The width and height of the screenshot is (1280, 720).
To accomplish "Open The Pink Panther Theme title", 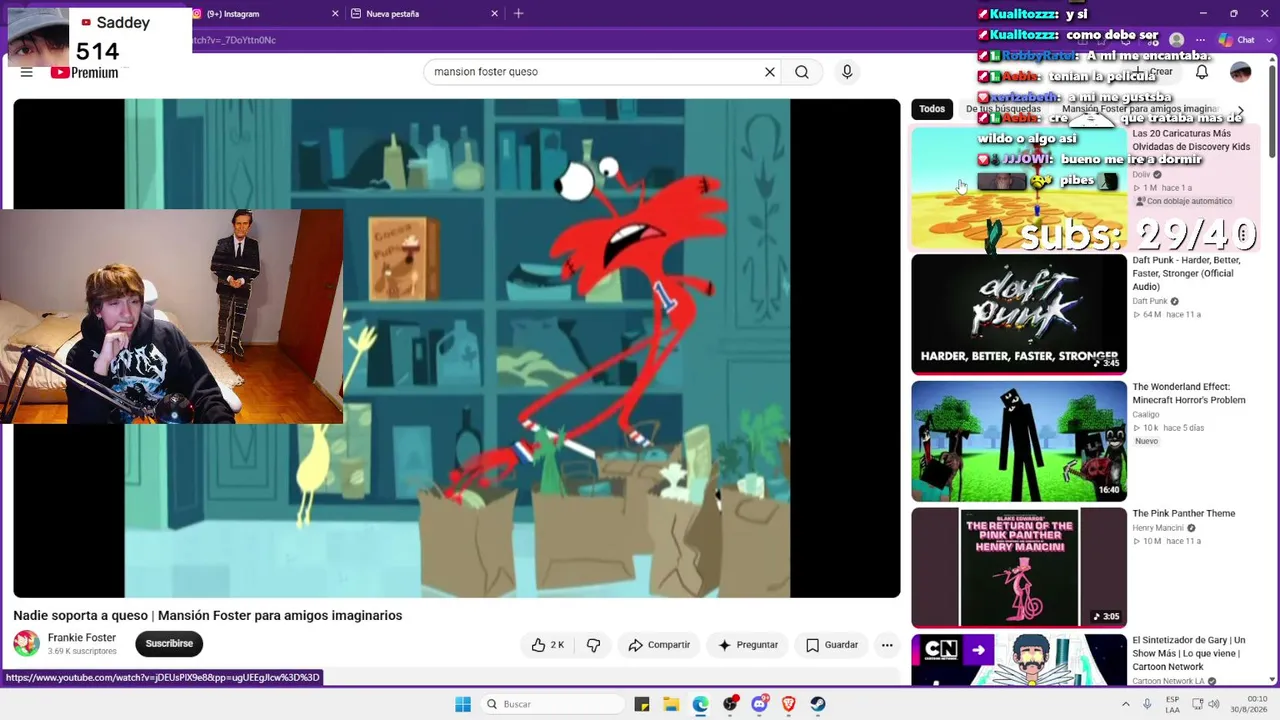I will click(1183, 514).
